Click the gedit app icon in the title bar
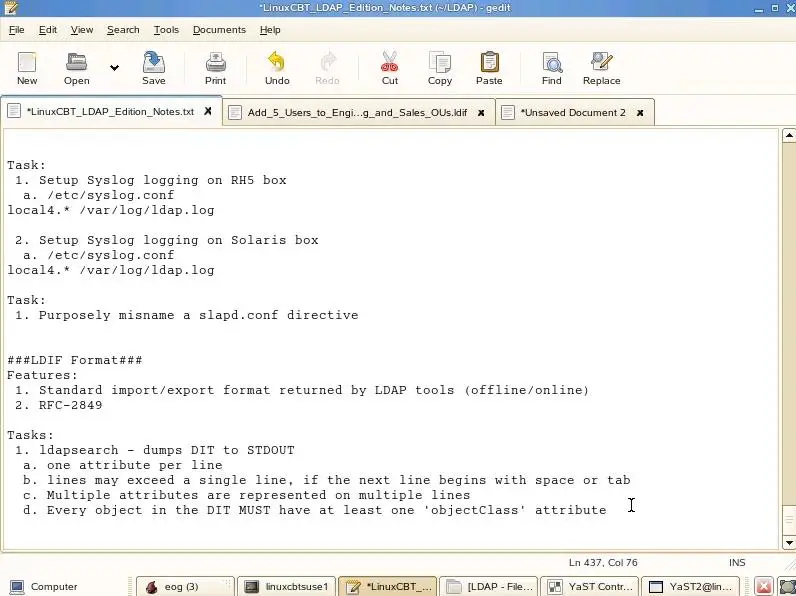This screenshot has height=596, width=796. point(11,8)
